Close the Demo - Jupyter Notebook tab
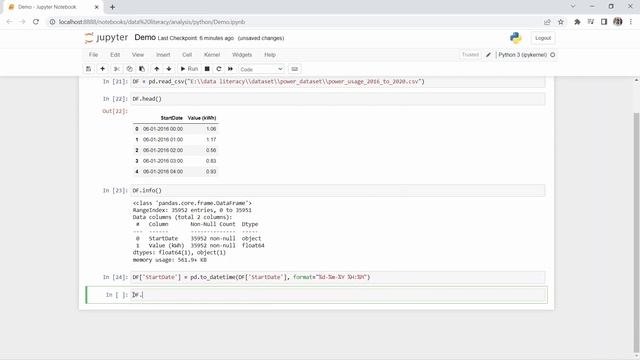This screenshot has width=640, height=360. coord(96,7)
